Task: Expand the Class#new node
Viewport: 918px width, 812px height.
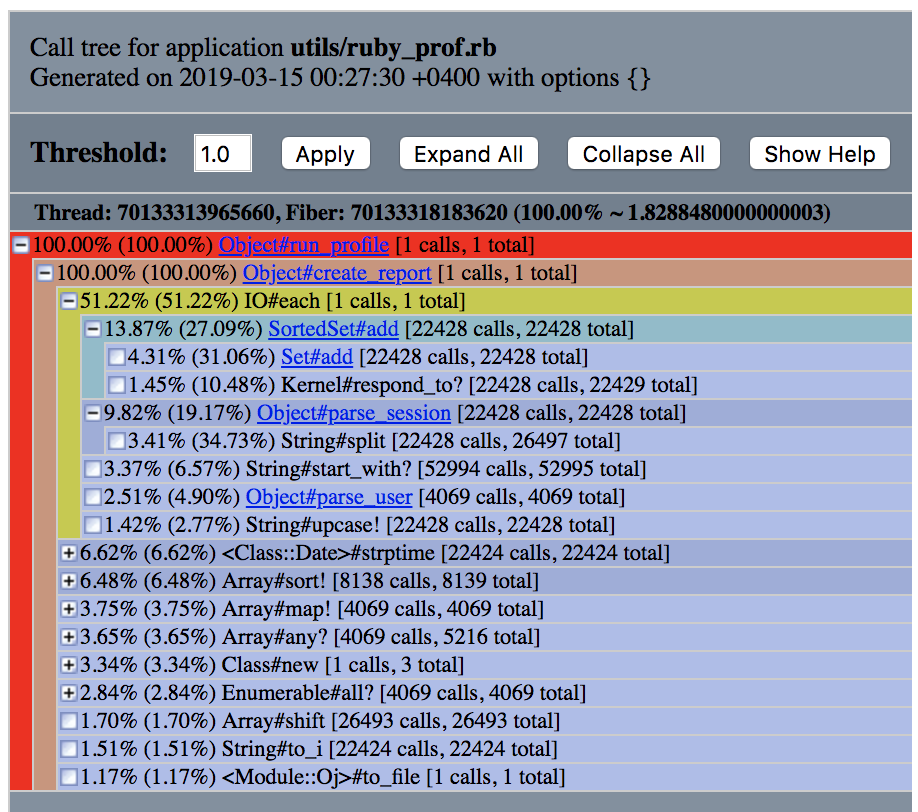Action: pos(68,665)
